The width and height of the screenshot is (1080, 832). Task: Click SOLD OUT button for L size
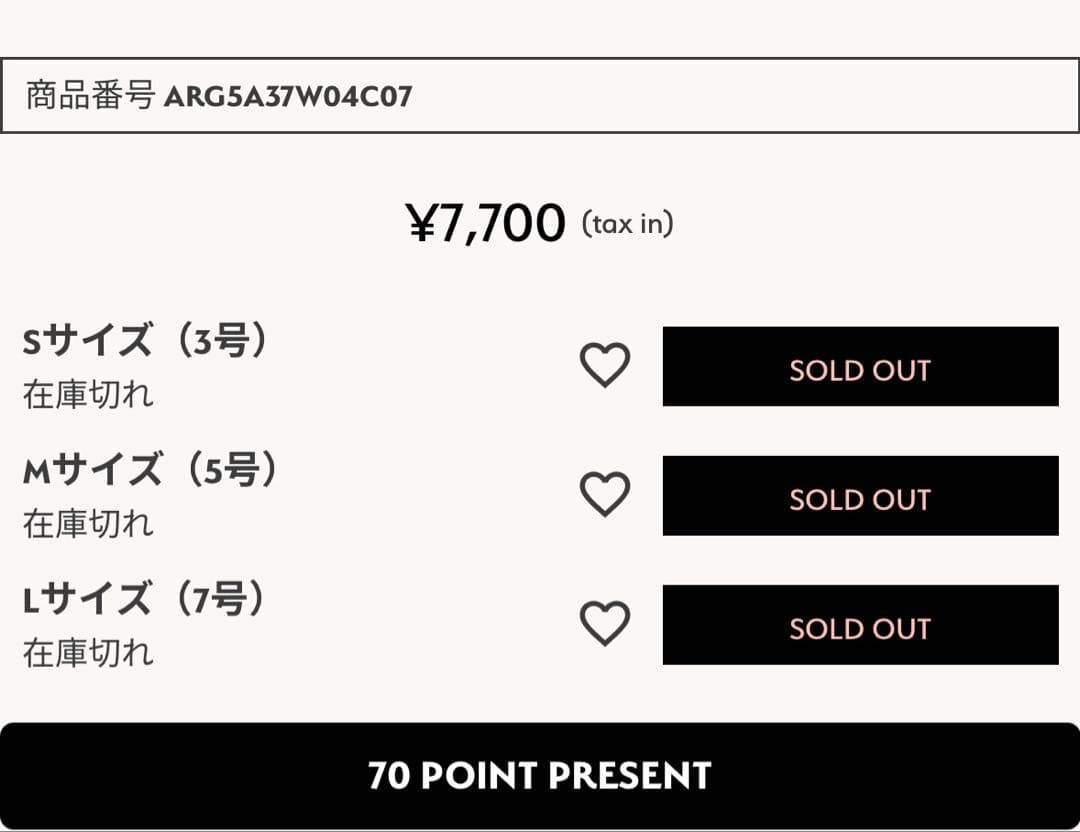[x=860, y=625]
